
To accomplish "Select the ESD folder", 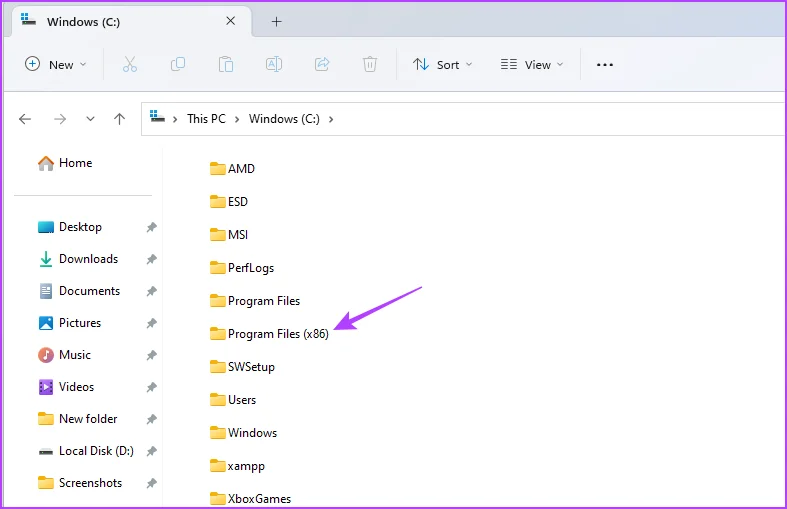I will 229,202.
